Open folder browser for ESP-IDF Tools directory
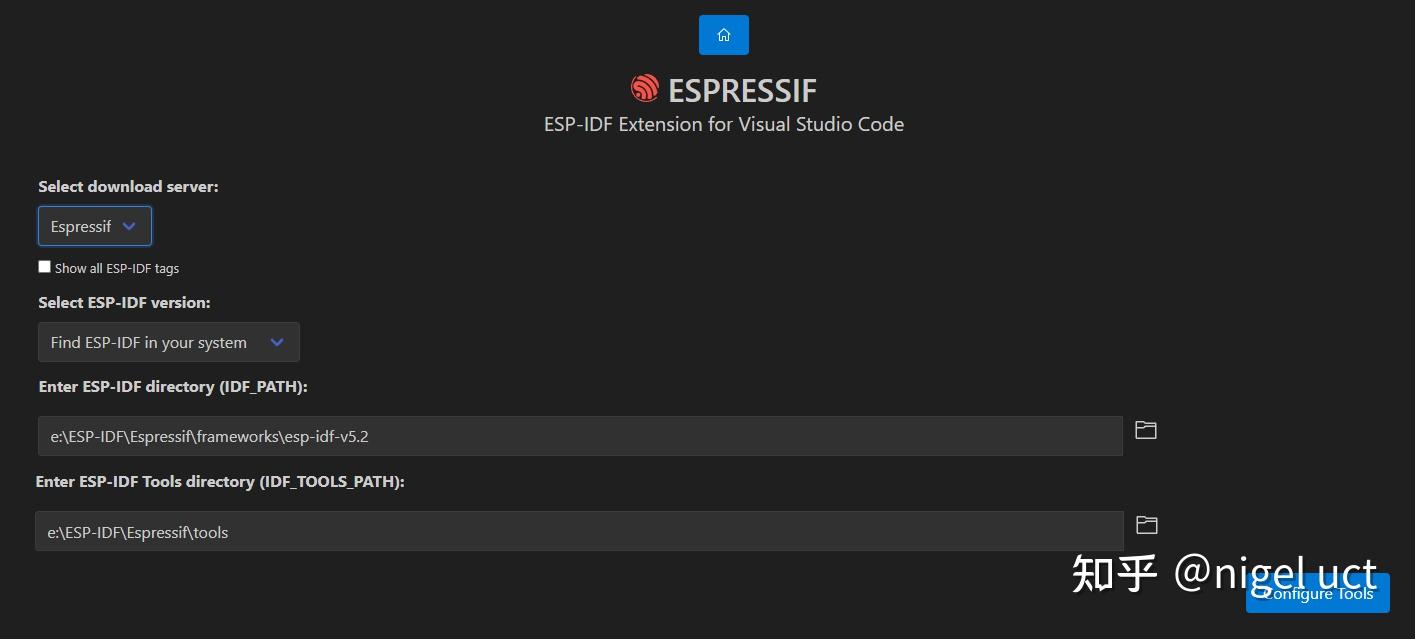1415x639 pixels. 1145,524
